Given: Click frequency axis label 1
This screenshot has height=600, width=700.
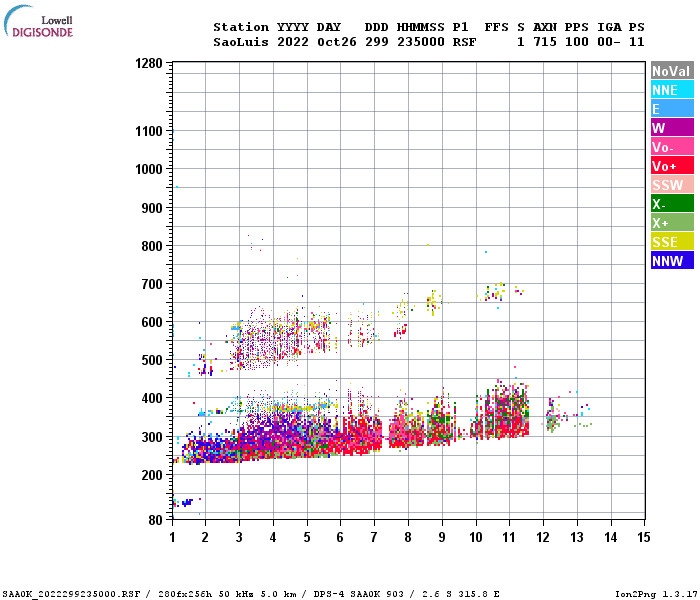Looking at the screenshot, I should pyautogui.click(x=172, y=537).
